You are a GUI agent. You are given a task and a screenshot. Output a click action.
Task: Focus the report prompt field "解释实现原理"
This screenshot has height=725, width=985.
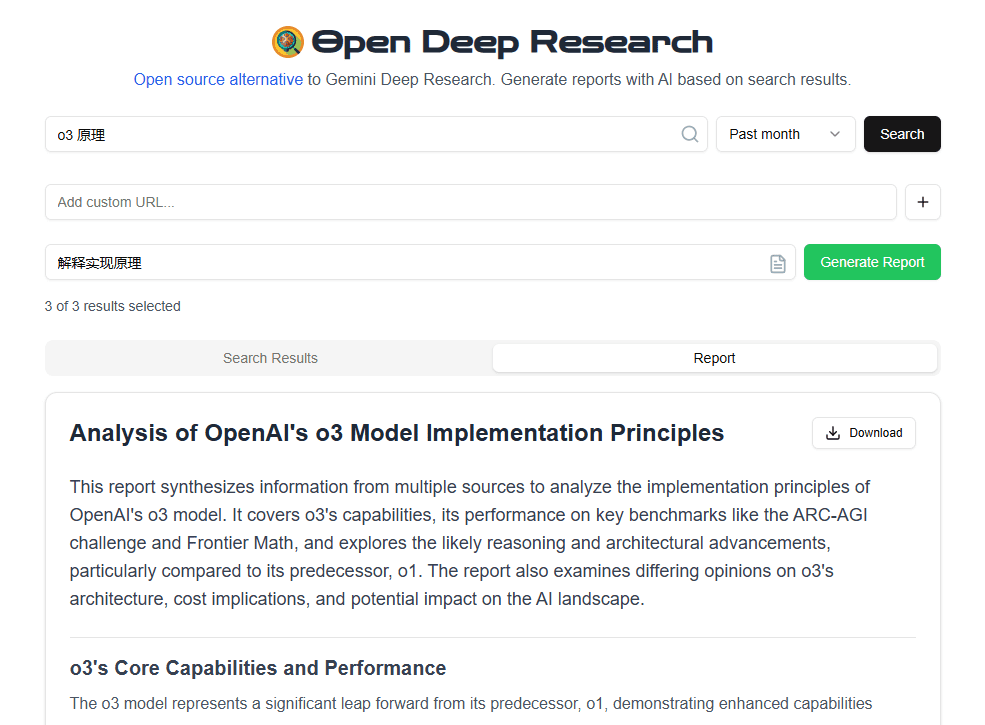[x=400, y=263]
